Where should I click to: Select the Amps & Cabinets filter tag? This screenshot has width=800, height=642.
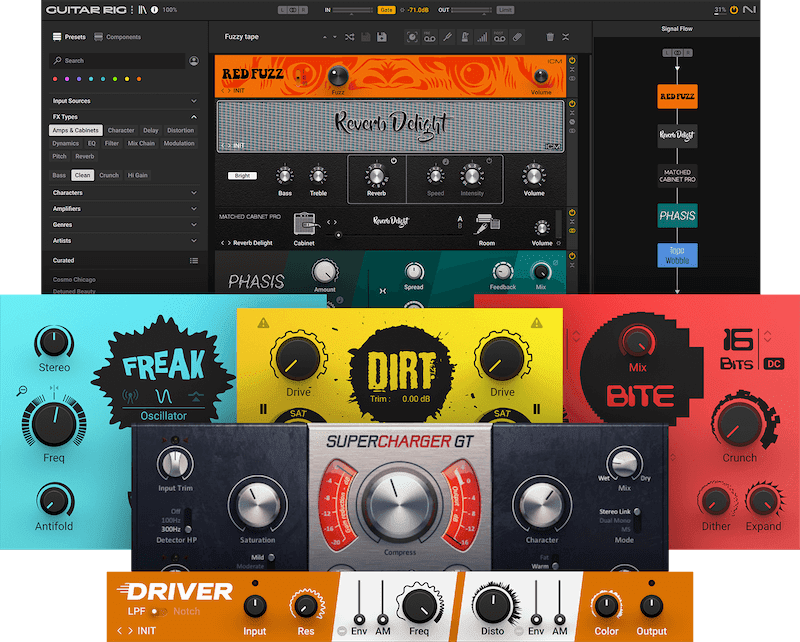76,130
